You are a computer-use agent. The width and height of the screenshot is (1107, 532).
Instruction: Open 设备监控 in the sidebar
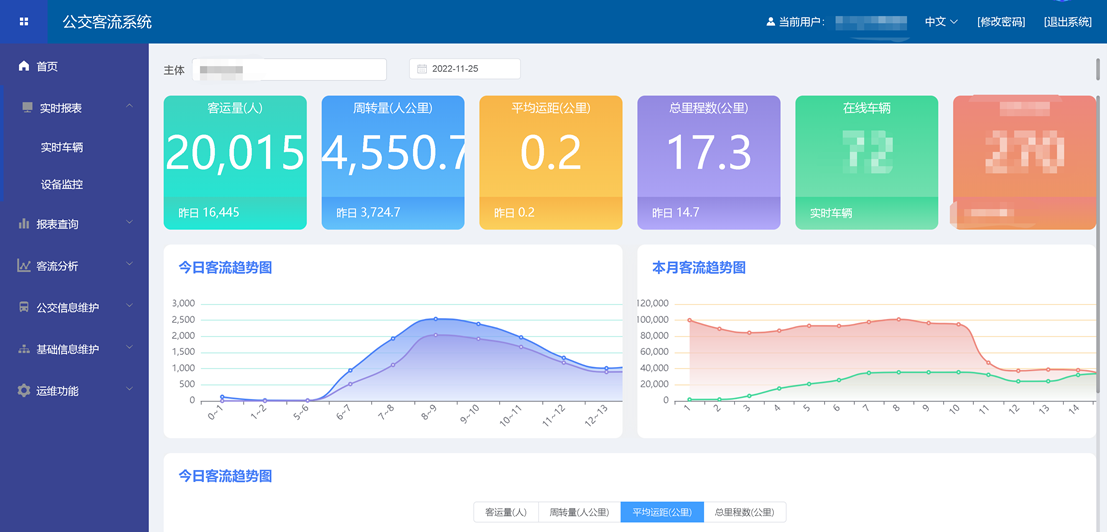[x=62, y=185]
